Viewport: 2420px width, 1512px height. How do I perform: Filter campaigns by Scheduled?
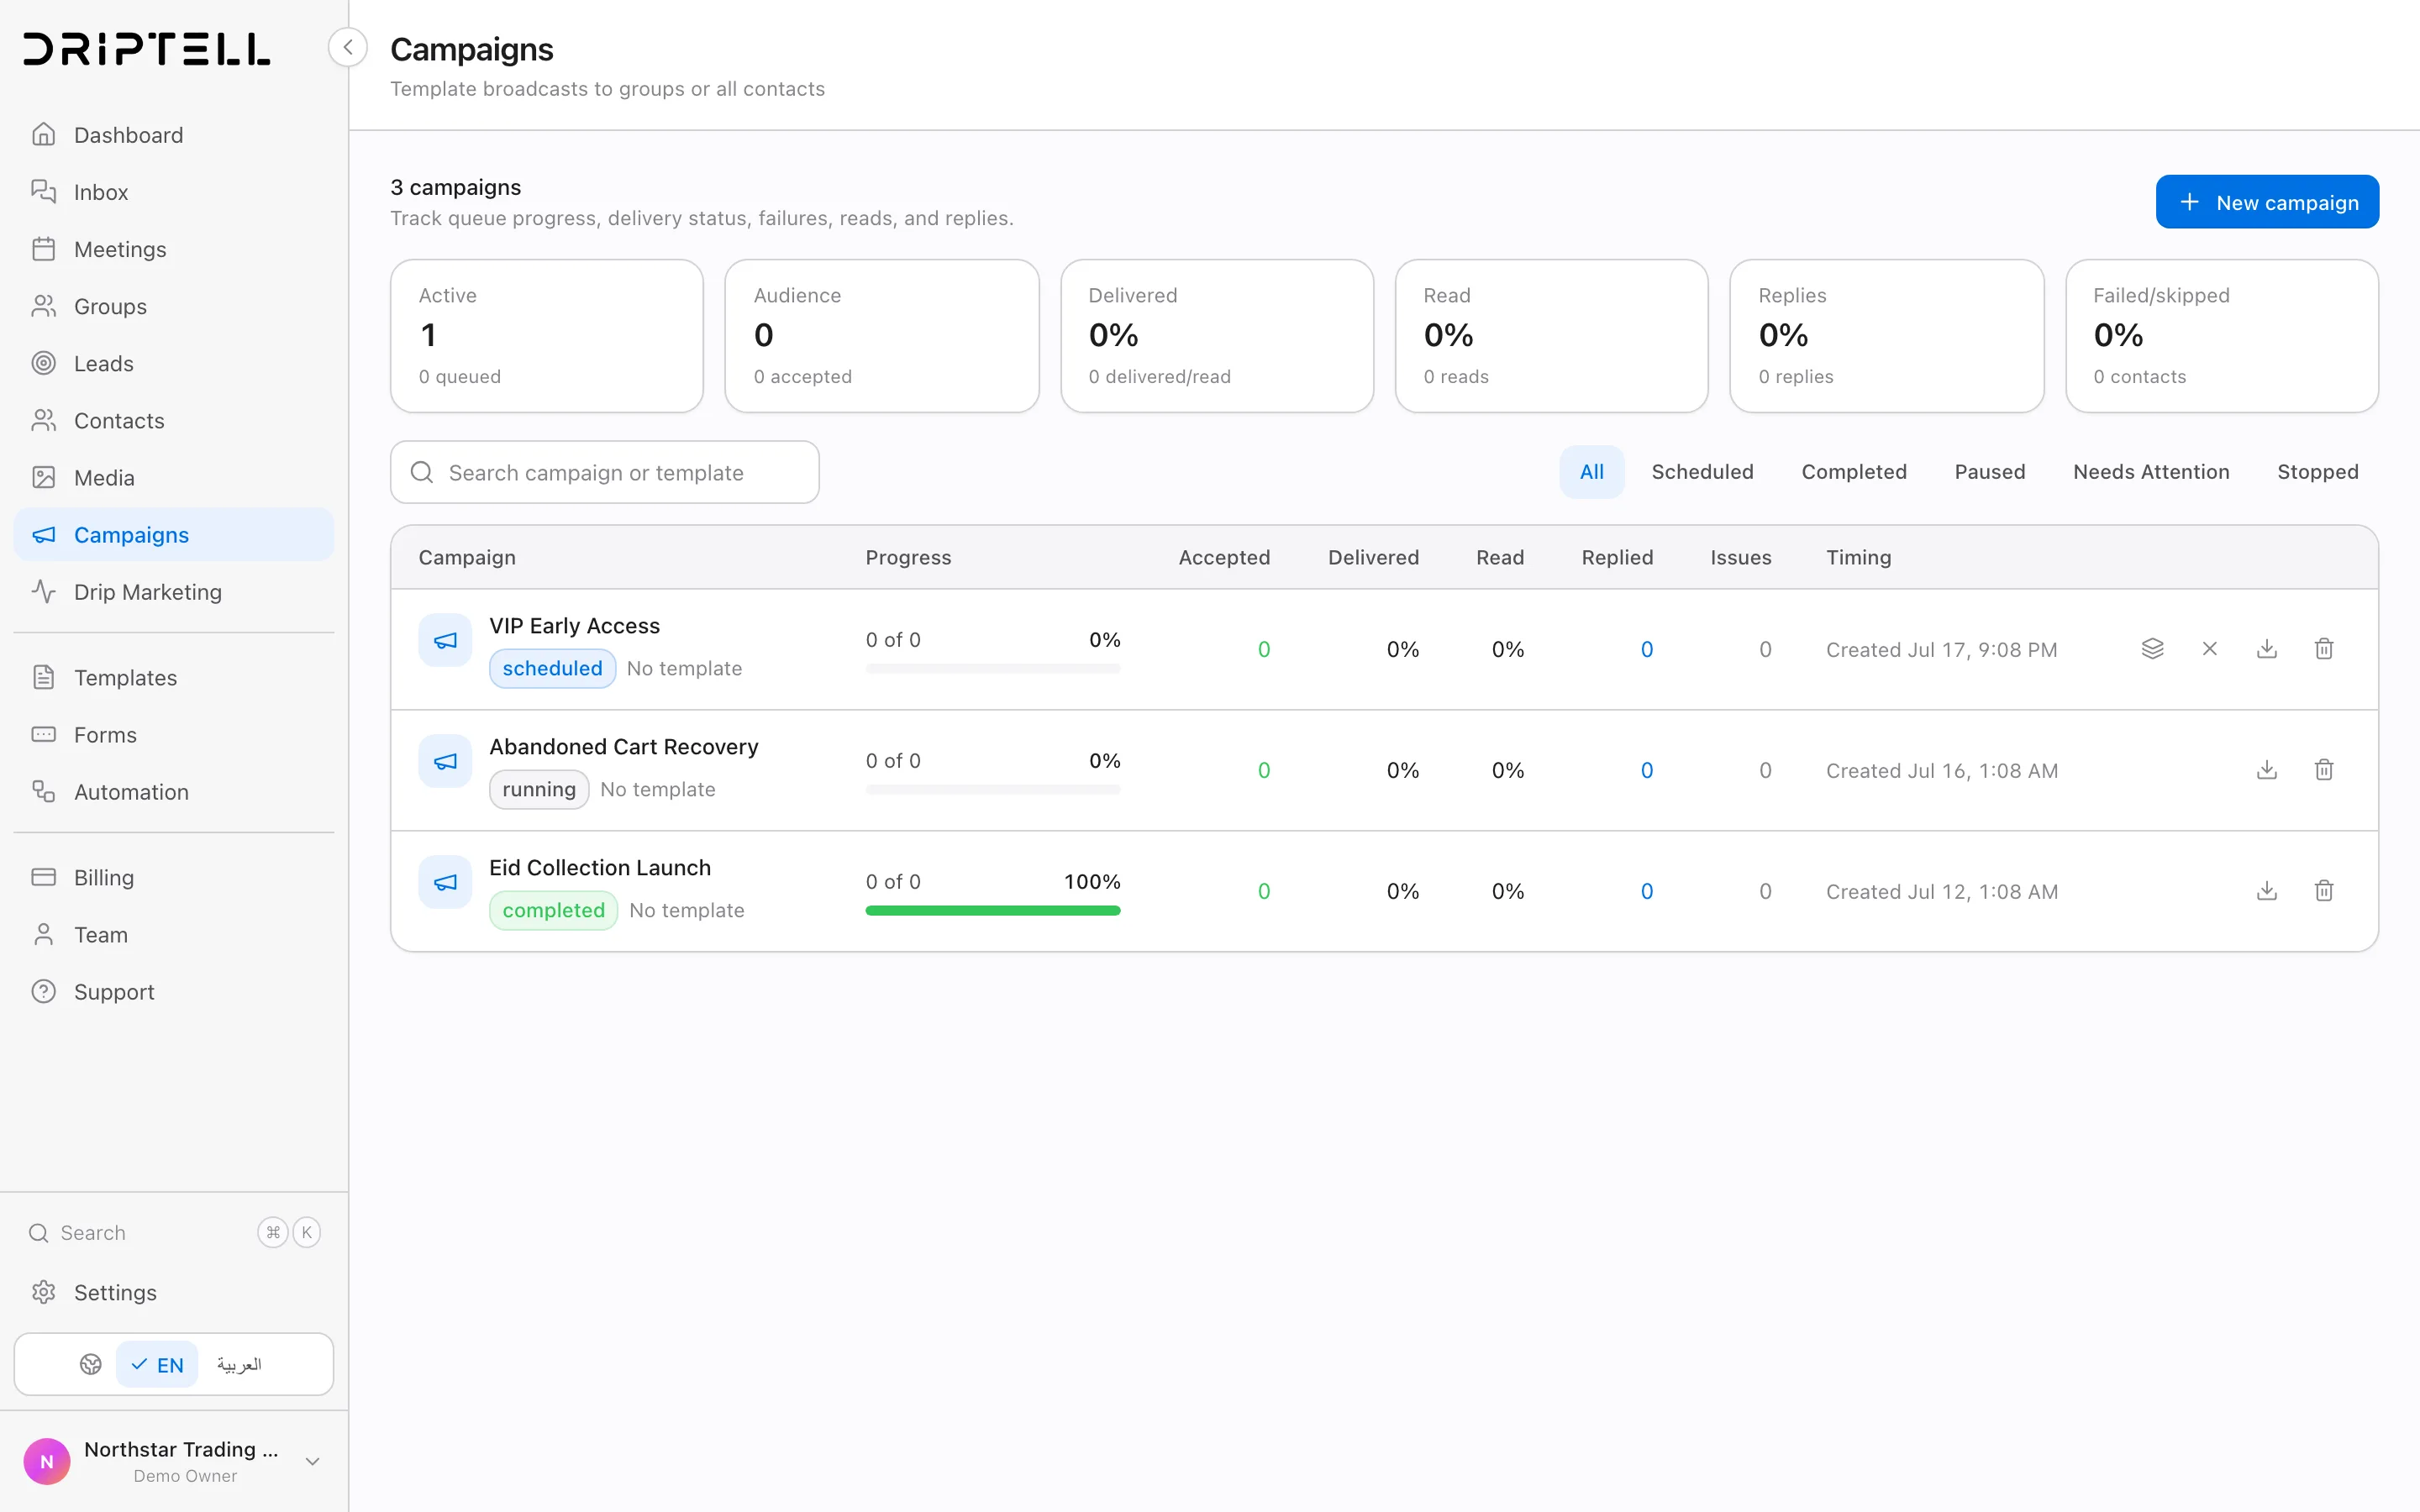(1702, 472)
